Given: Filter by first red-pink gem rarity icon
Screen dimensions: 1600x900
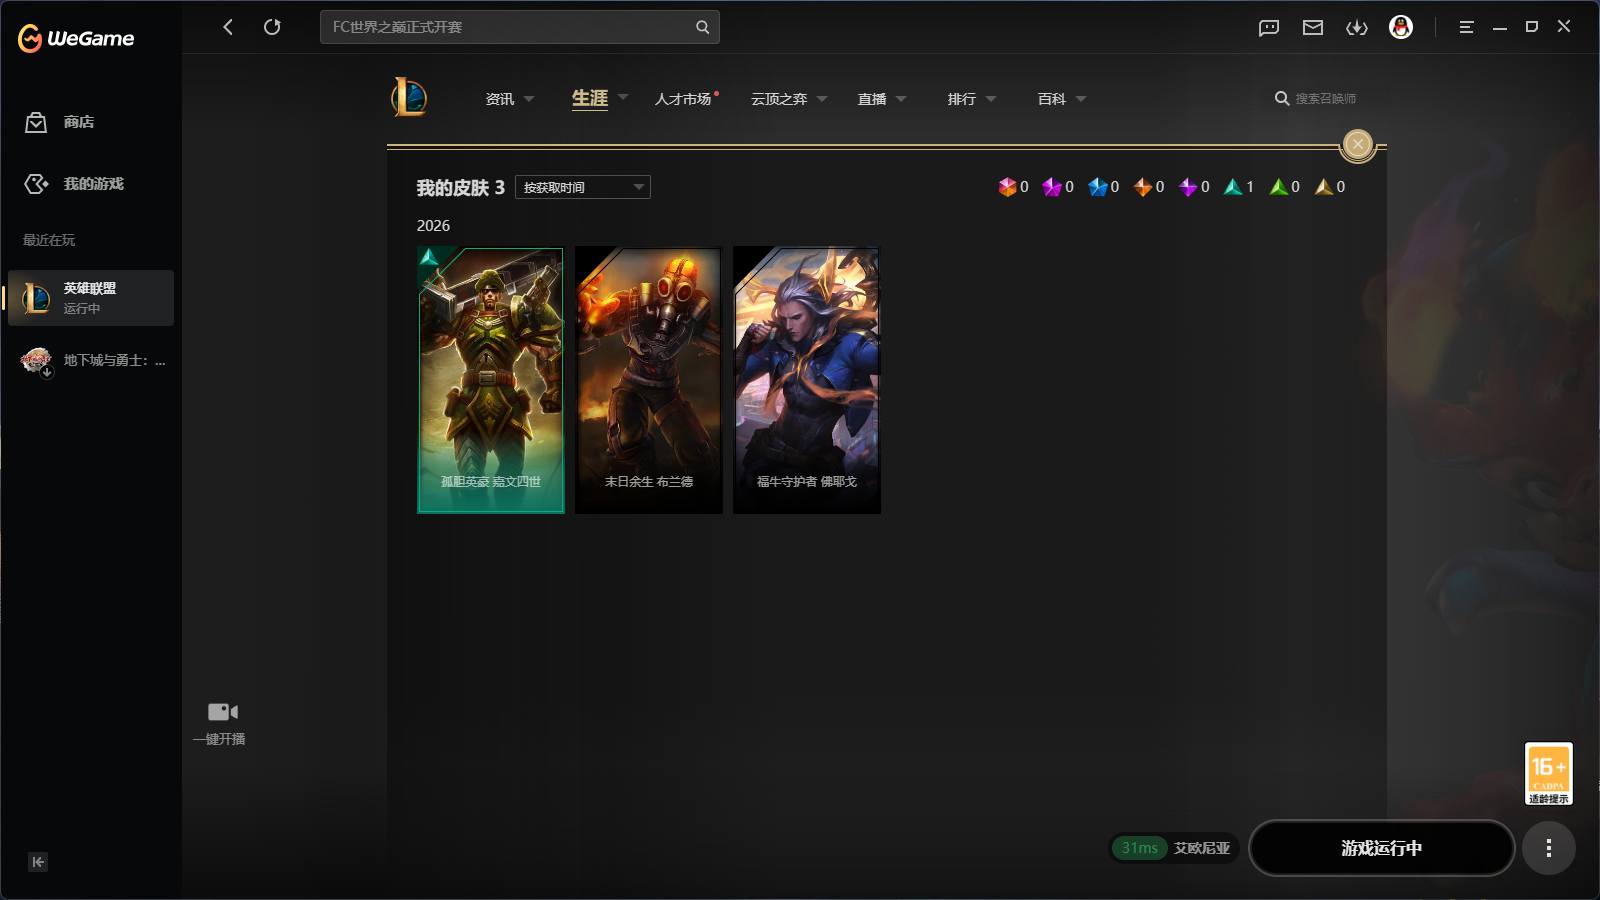Looking at the screenshot, I should click(x=1006, y=187).
